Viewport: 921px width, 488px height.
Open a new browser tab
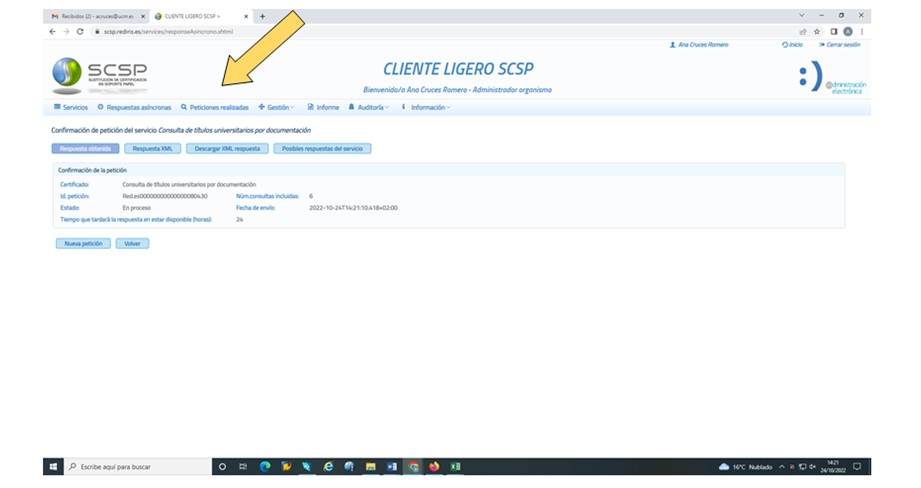point(263,16)
